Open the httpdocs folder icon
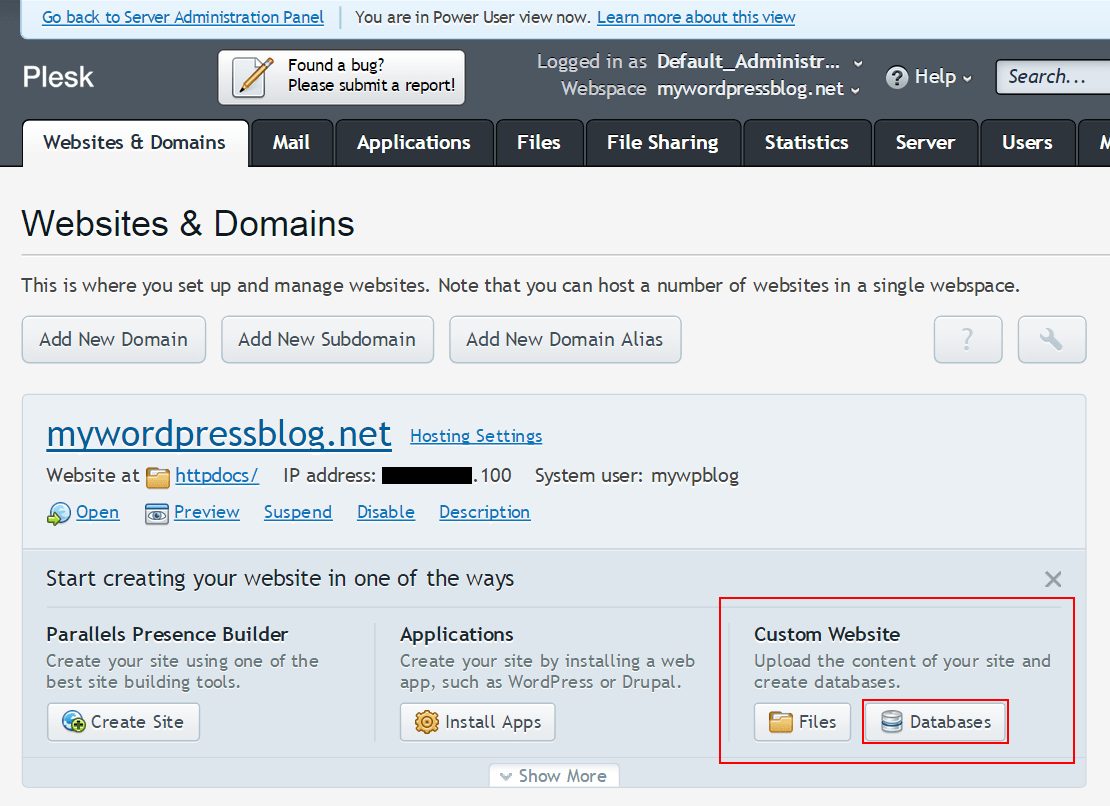The height and width of the screenshot is (806, 1110). [x=157, y=476]
